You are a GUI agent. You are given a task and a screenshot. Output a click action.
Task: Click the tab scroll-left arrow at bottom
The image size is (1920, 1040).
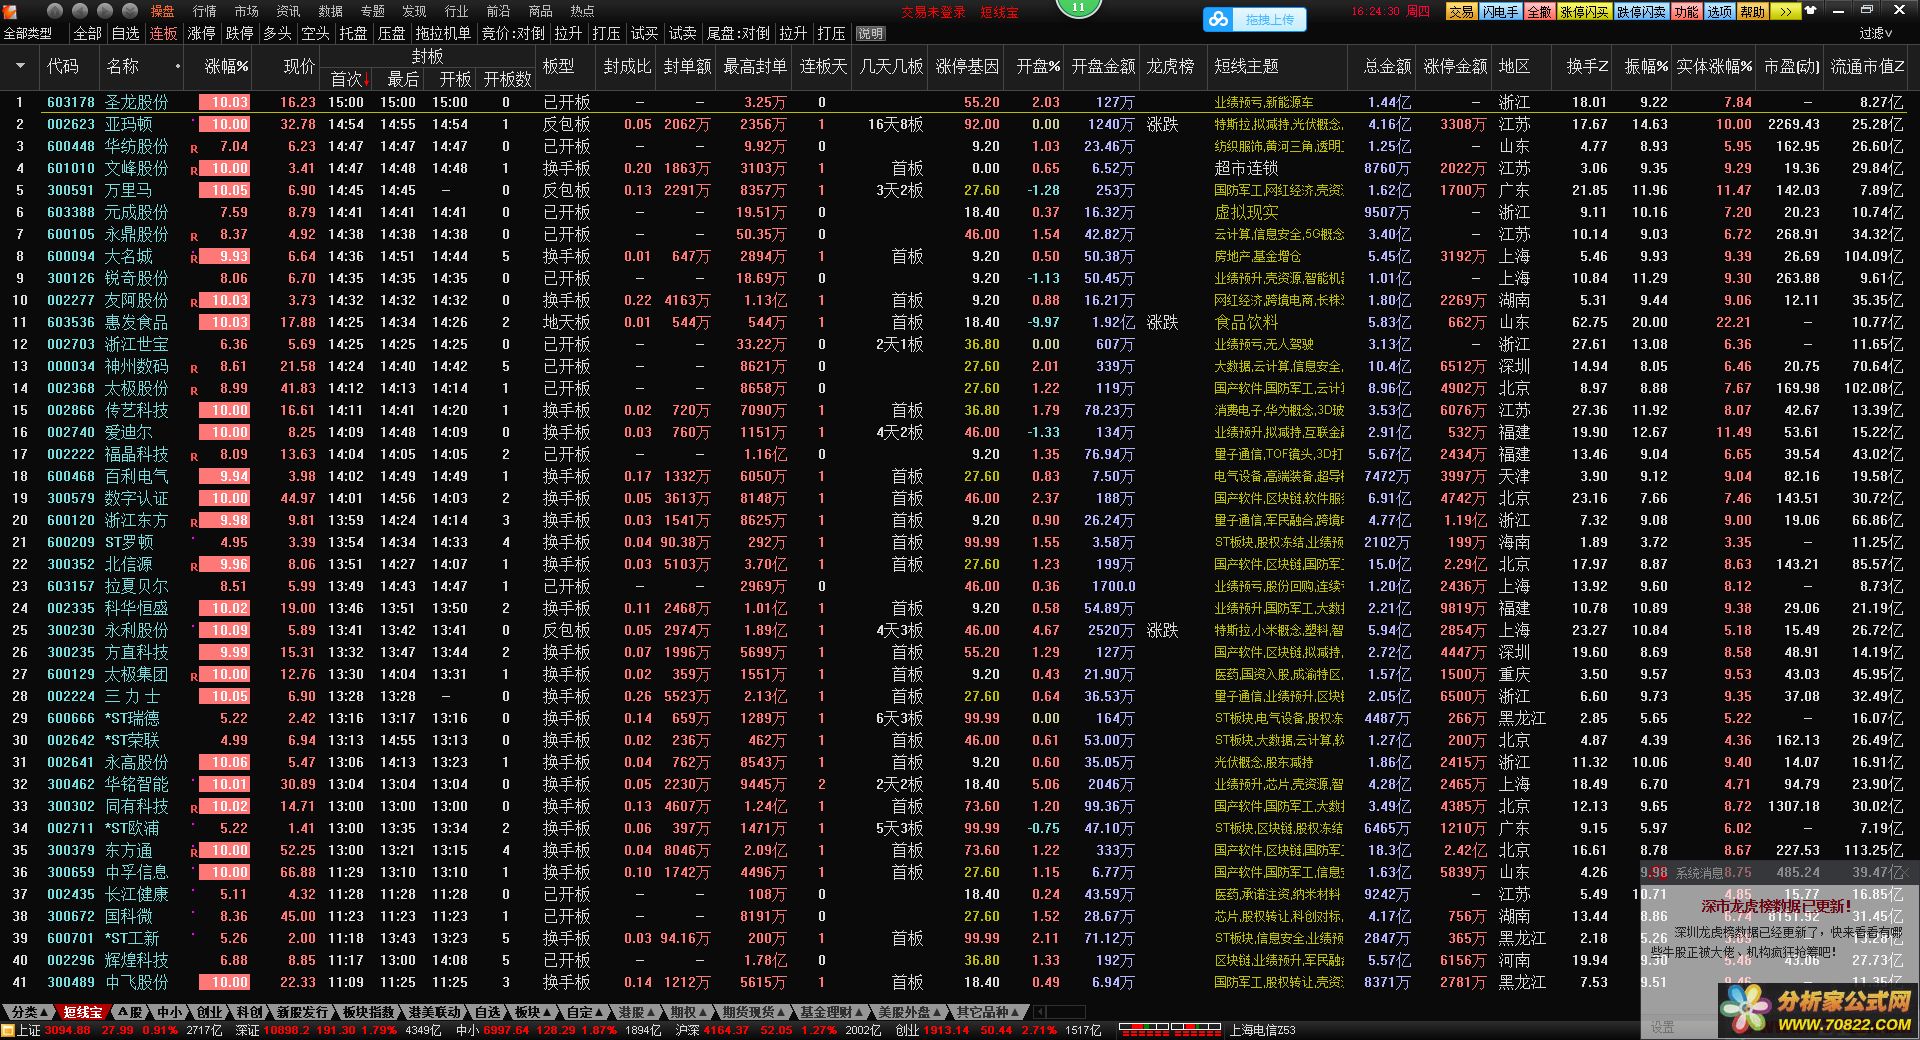coord(1039,1012)
